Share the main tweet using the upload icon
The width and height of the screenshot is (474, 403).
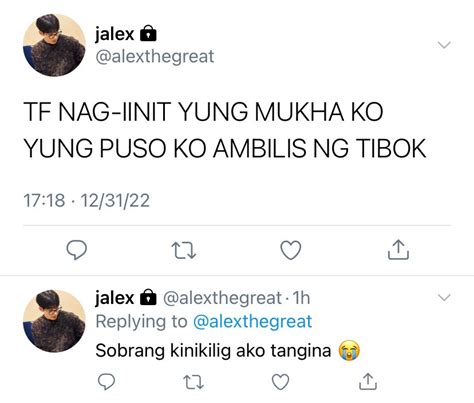click(x=398, y=250)
